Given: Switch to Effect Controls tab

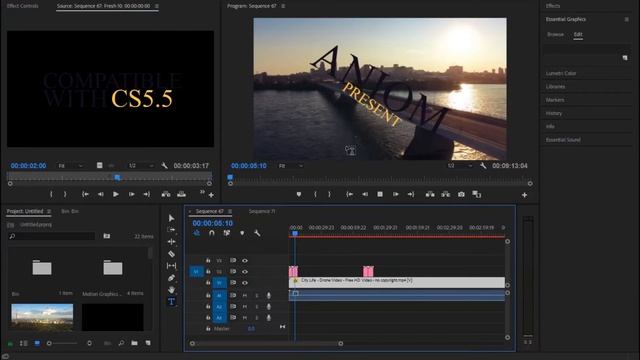Looking at the screenshot, I should [23, 6].
